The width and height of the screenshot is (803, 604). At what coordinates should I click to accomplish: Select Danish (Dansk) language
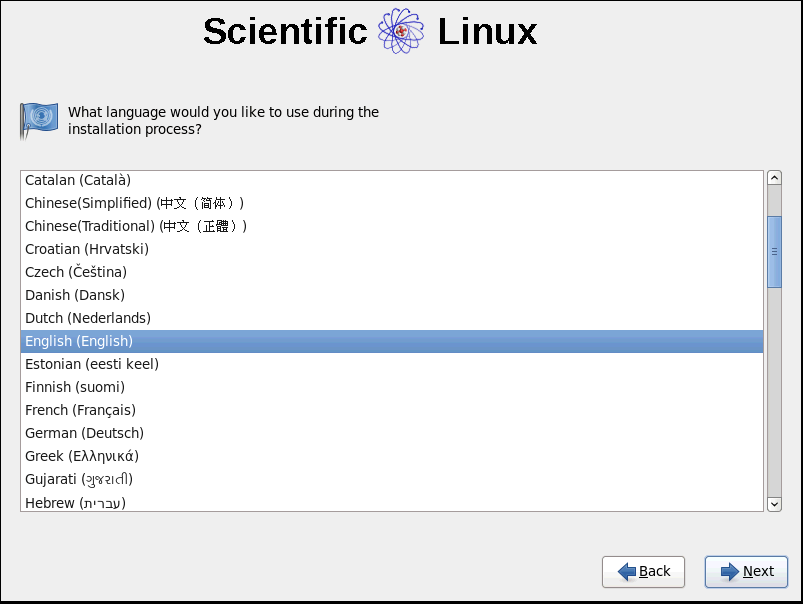click(x=392, y=295)
